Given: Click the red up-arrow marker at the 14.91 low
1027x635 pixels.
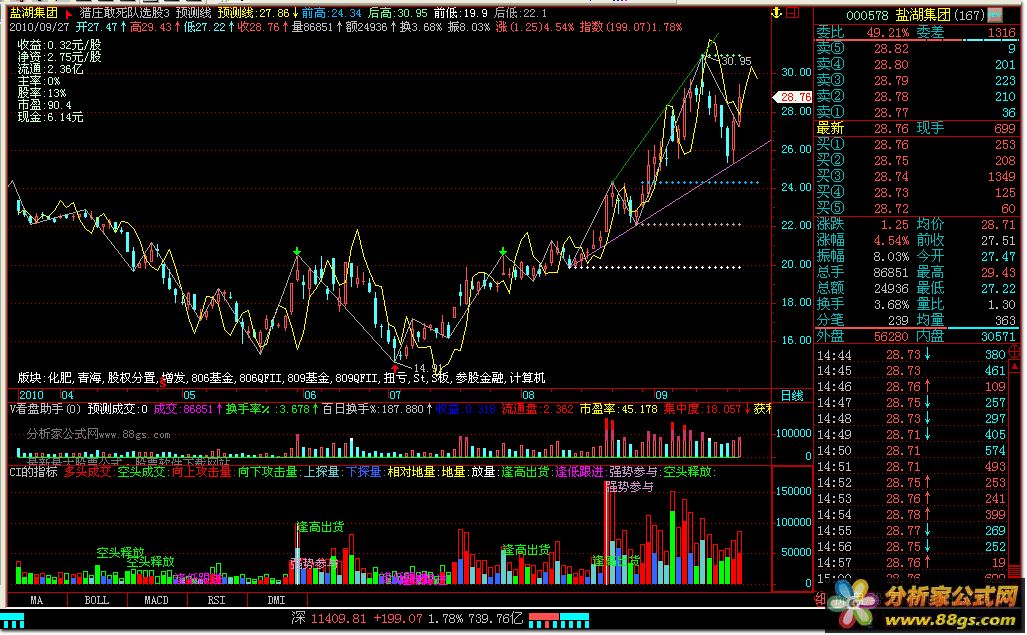Looking at the screenshot, I should [x=395, y=369].
